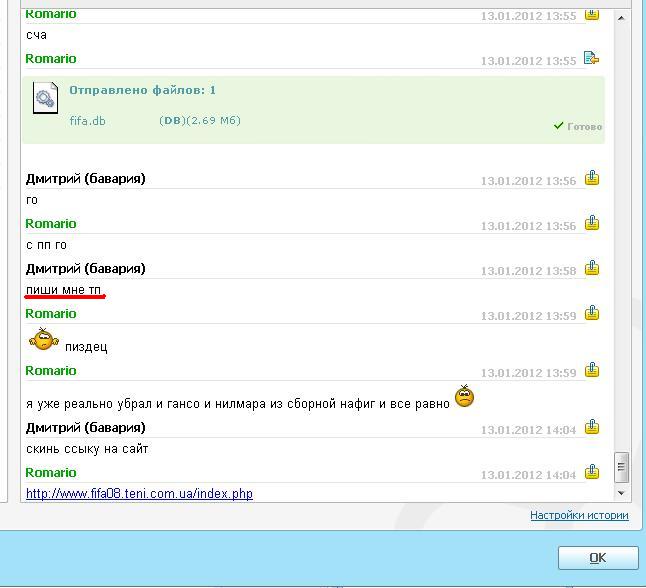The height and width of the screenshot is (588, 646).
Task: Click the message icon beside timestamp 13:55 above 'сча'
Action: 592,14
